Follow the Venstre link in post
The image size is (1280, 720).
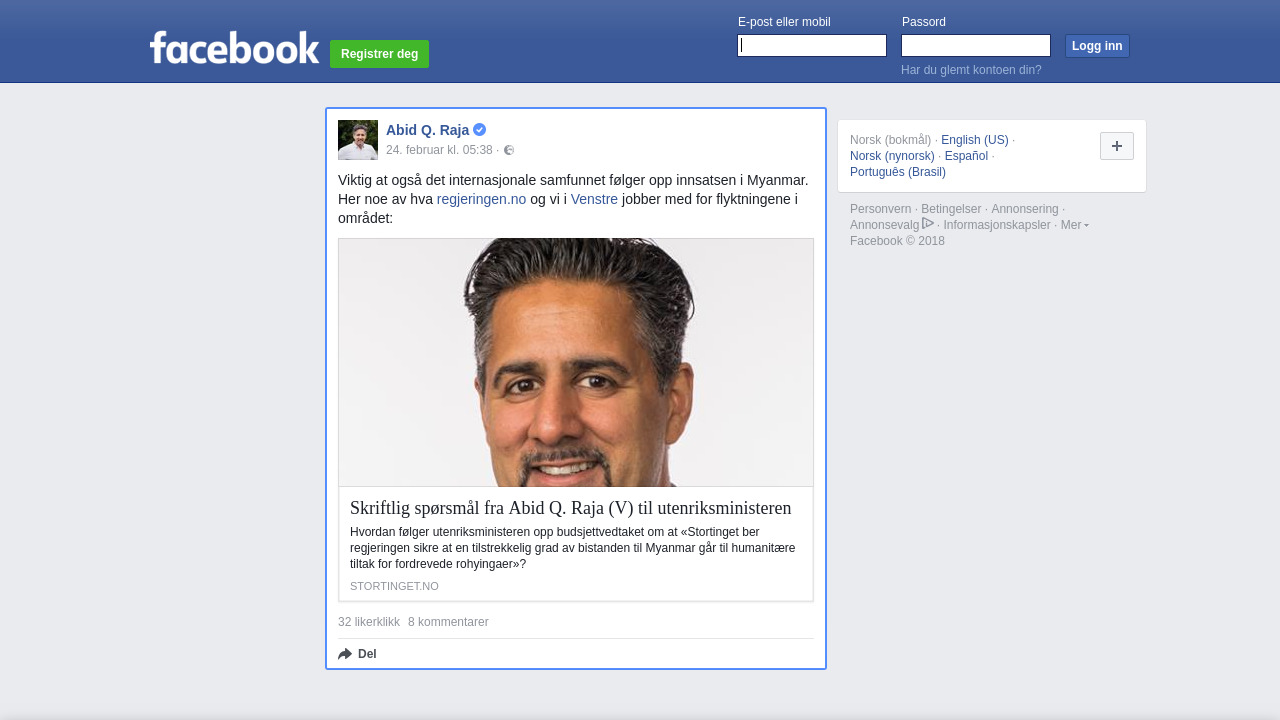(x=594, y=199)
